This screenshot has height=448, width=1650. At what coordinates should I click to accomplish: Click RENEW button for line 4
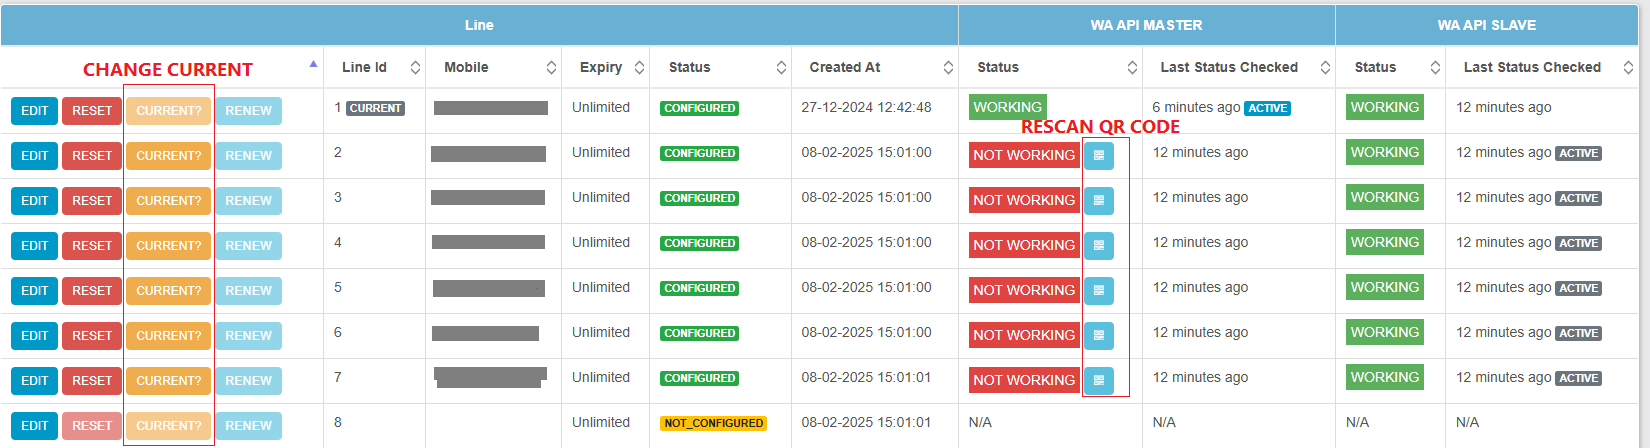(248, 246)
